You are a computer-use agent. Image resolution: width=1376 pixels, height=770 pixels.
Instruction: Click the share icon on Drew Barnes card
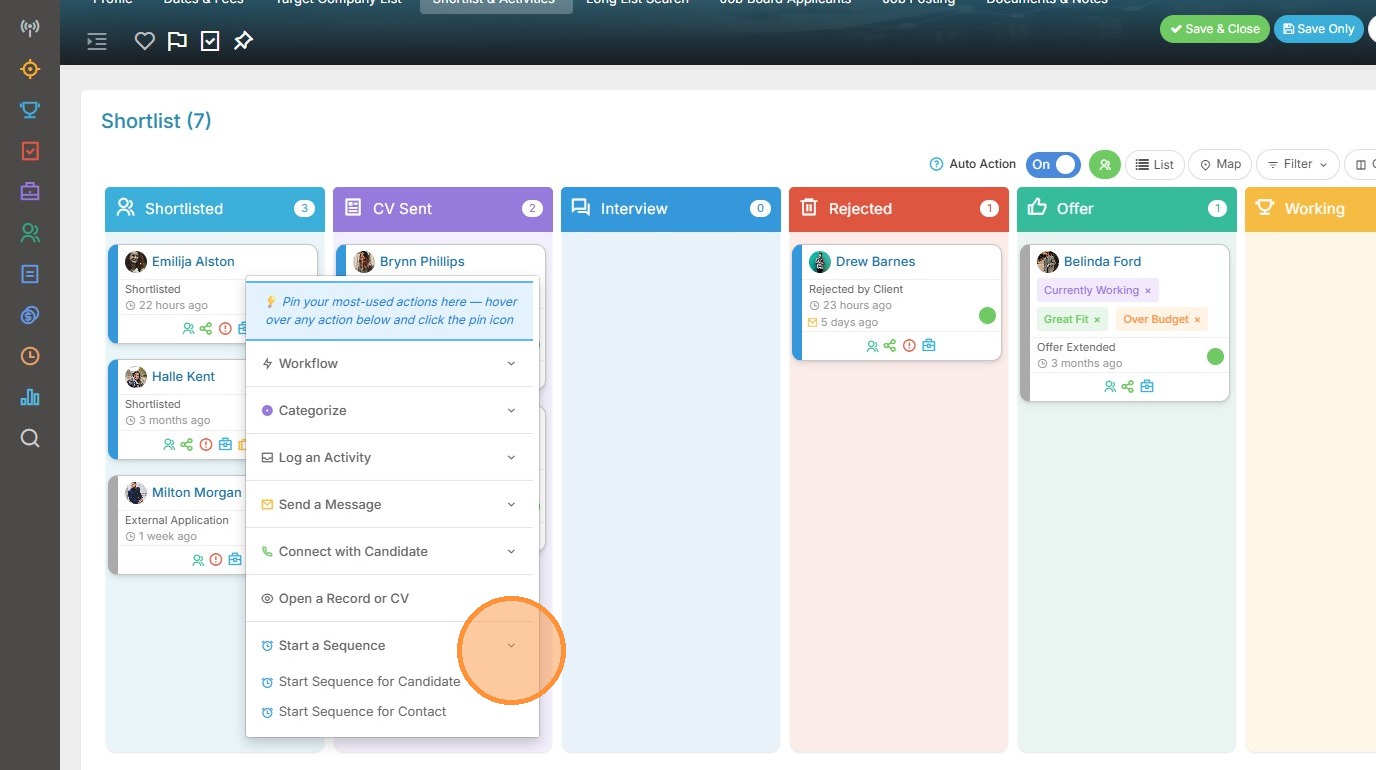[x=890, y=346]
